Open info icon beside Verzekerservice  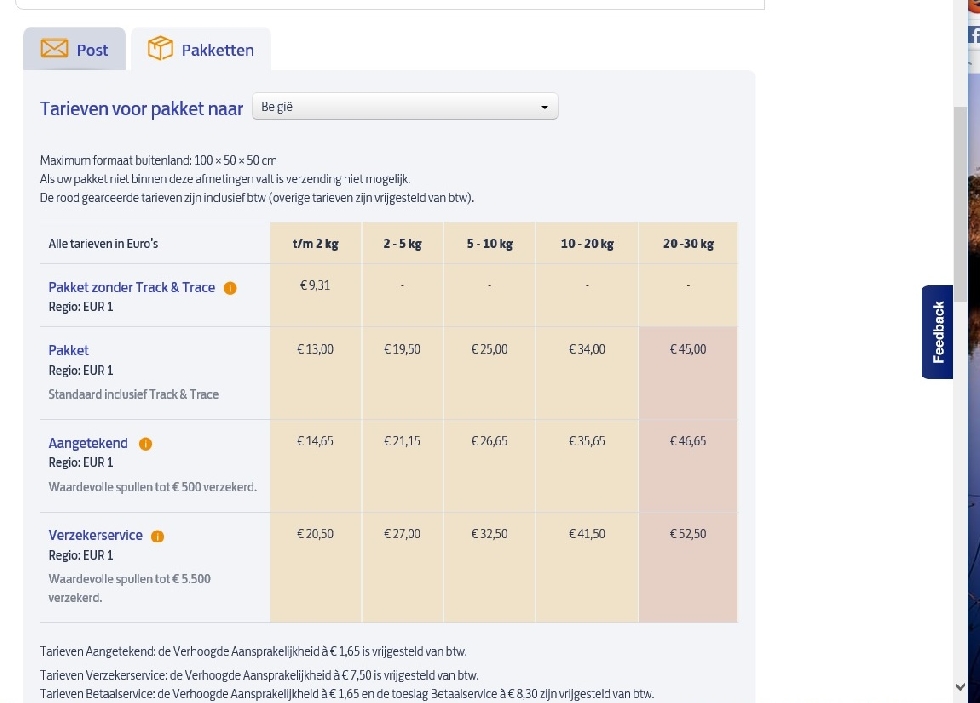158,536
